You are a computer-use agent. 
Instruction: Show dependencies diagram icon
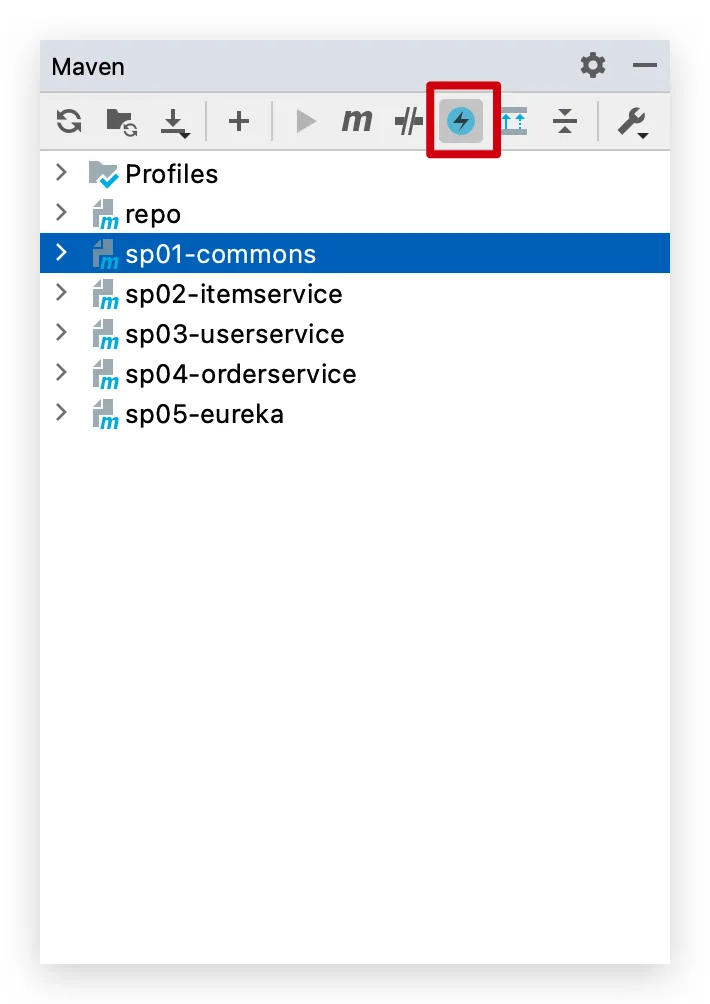[x=513, y=121]
